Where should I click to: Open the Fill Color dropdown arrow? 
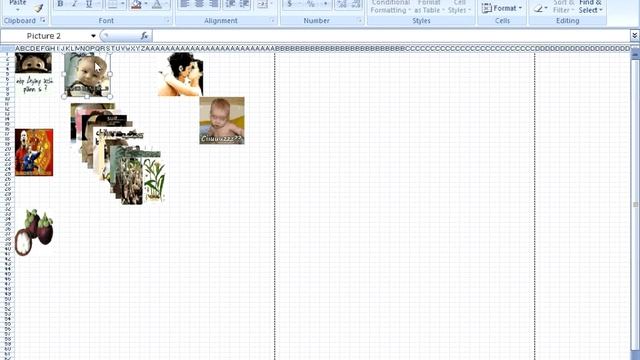(x=146, y=4)
